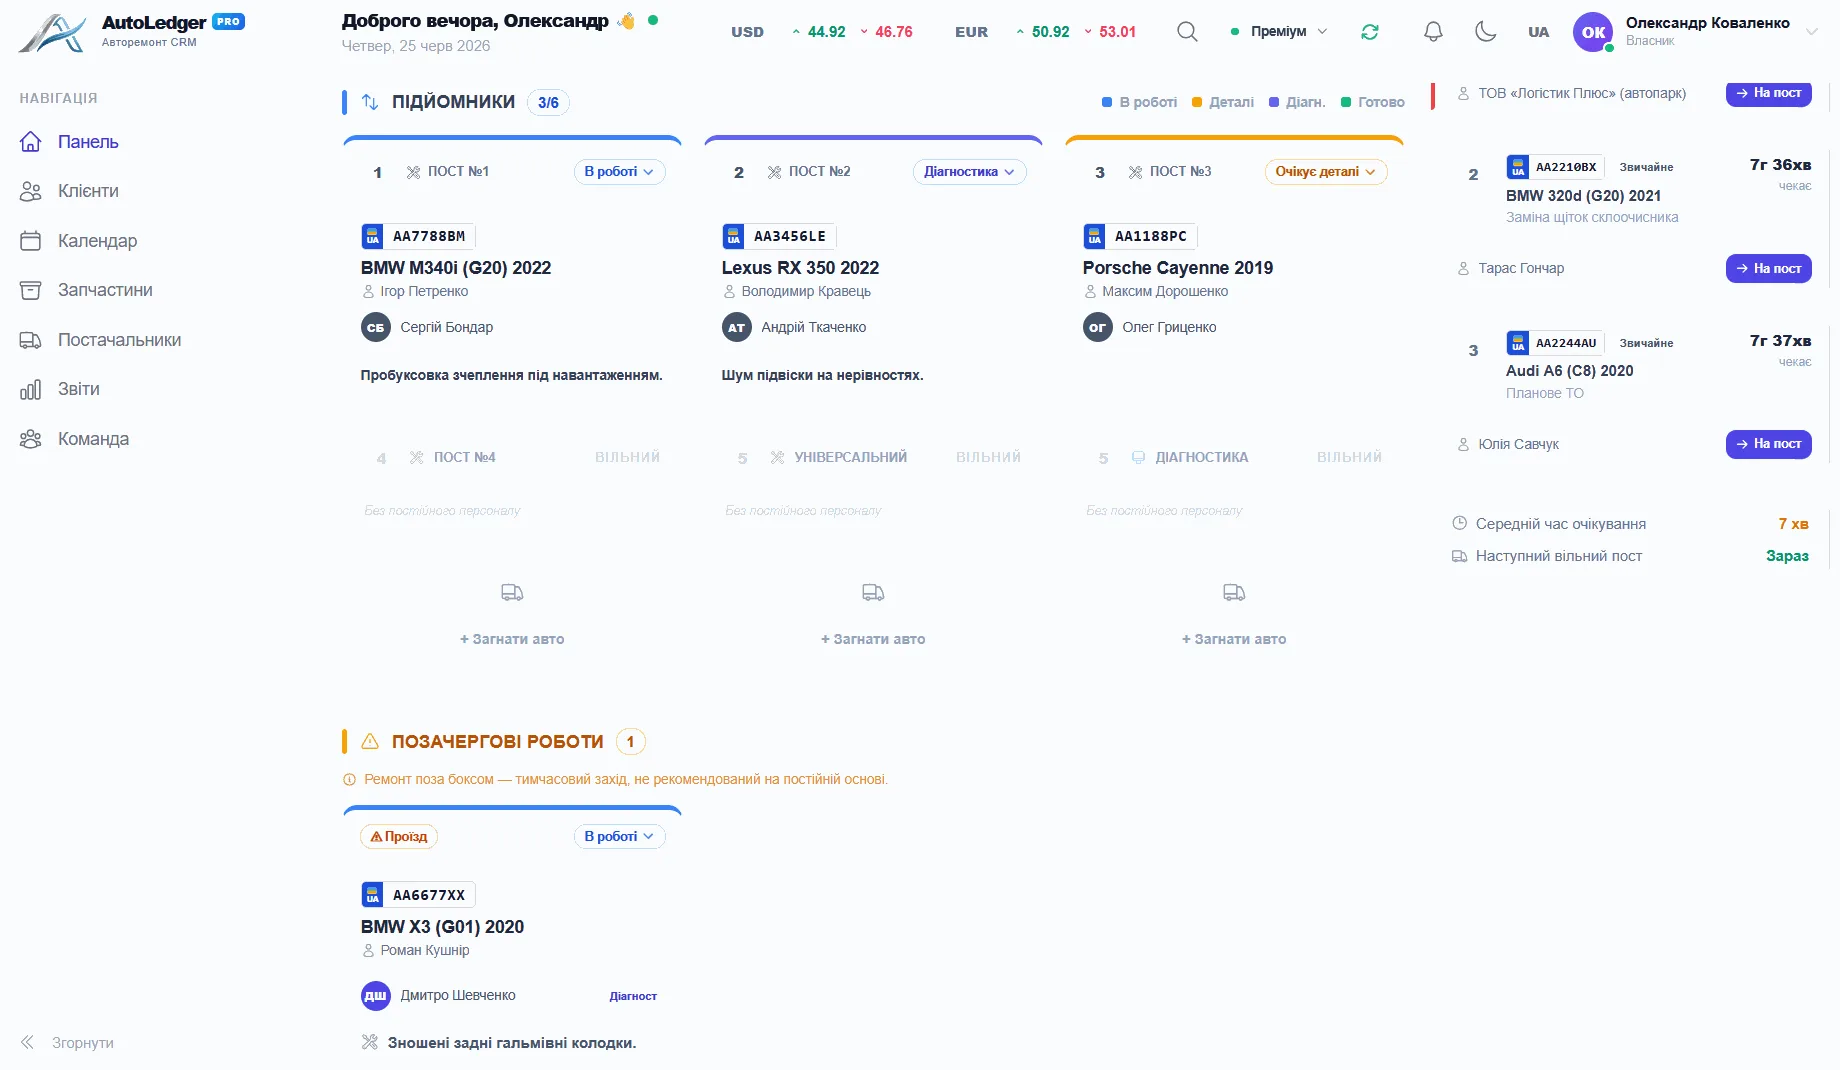Click license plate AA7788BM
This screenshot has height=1070, width=1840.
[418, 237]
